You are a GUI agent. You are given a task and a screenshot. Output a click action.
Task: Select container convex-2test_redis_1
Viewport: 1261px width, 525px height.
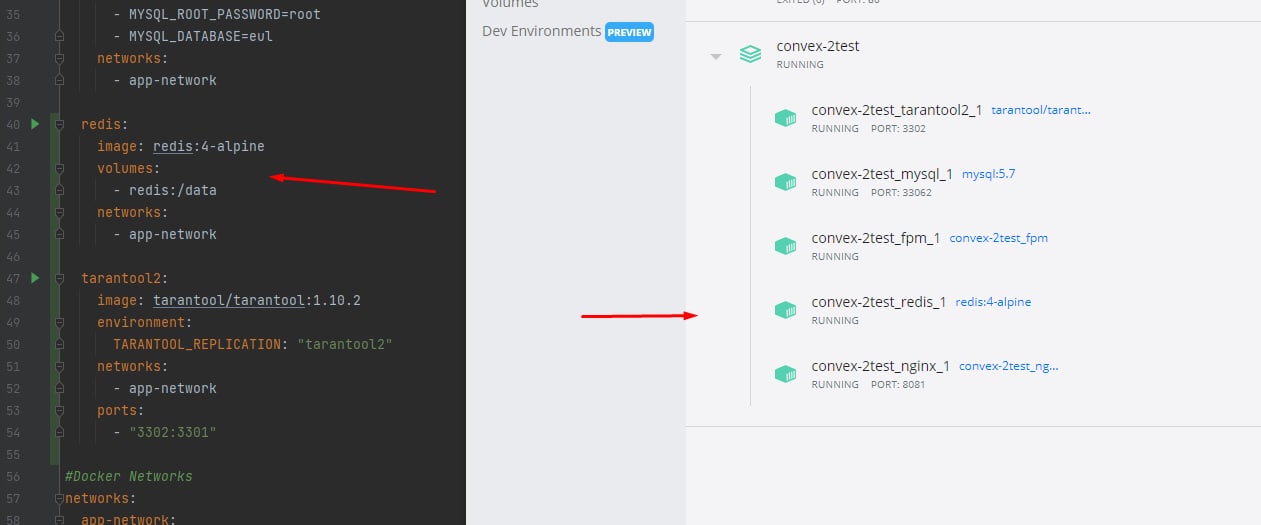[879, 302]
